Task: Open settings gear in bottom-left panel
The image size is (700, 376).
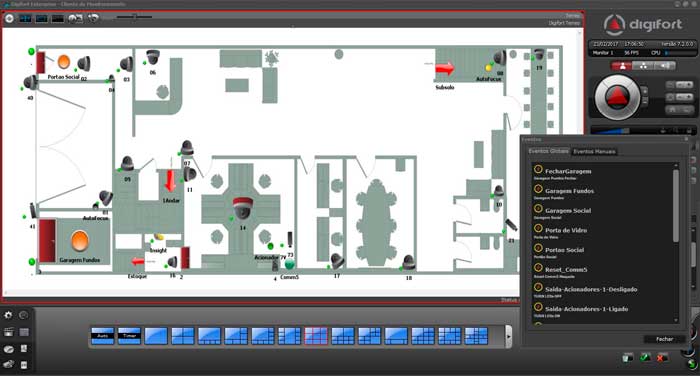Action: point(8,315)
